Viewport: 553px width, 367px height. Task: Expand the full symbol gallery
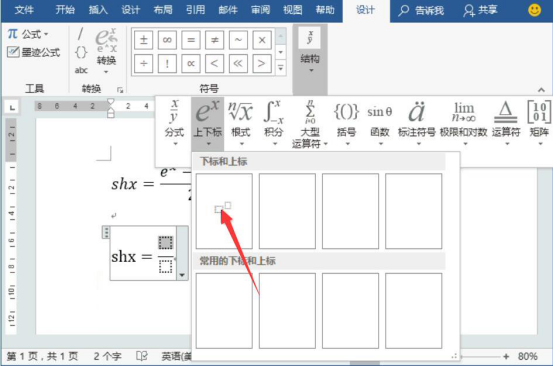pos(281,67)
